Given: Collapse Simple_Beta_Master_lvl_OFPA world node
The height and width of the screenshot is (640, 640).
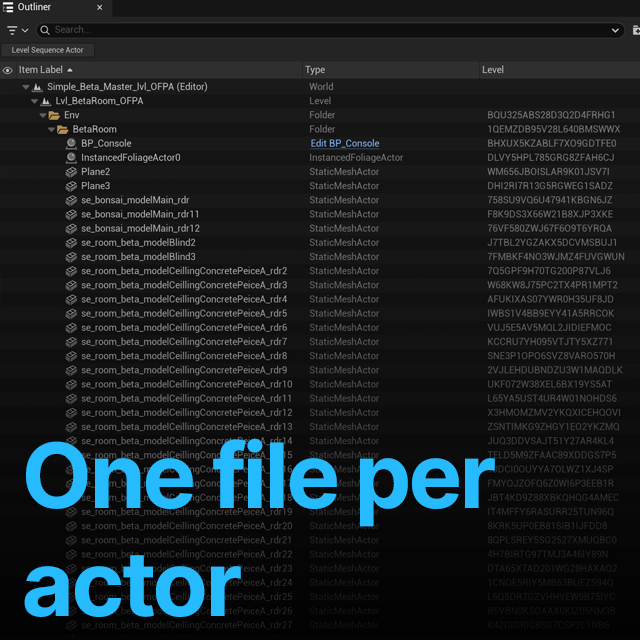Looking at the screenshot, I should [26, 87].
